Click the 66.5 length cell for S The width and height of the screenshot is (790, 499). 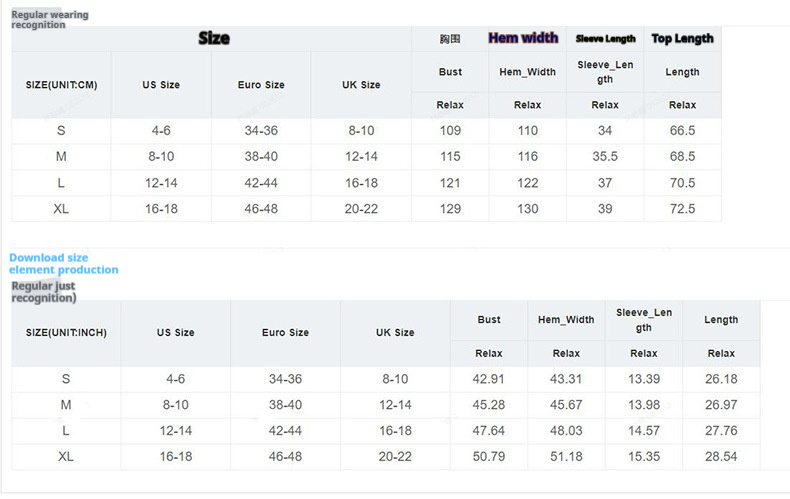[x=682, y=131]
